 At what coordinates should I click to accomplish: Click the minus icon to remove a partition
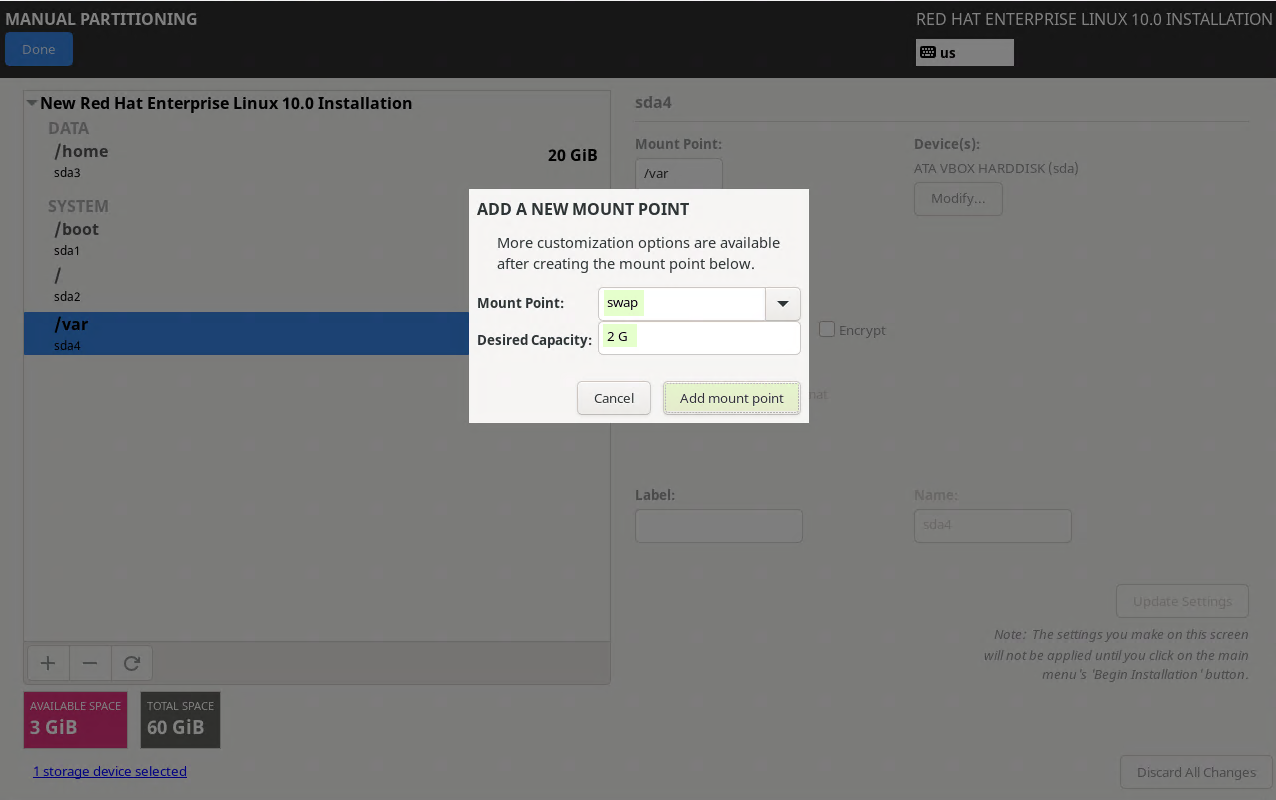pos(89,663)
